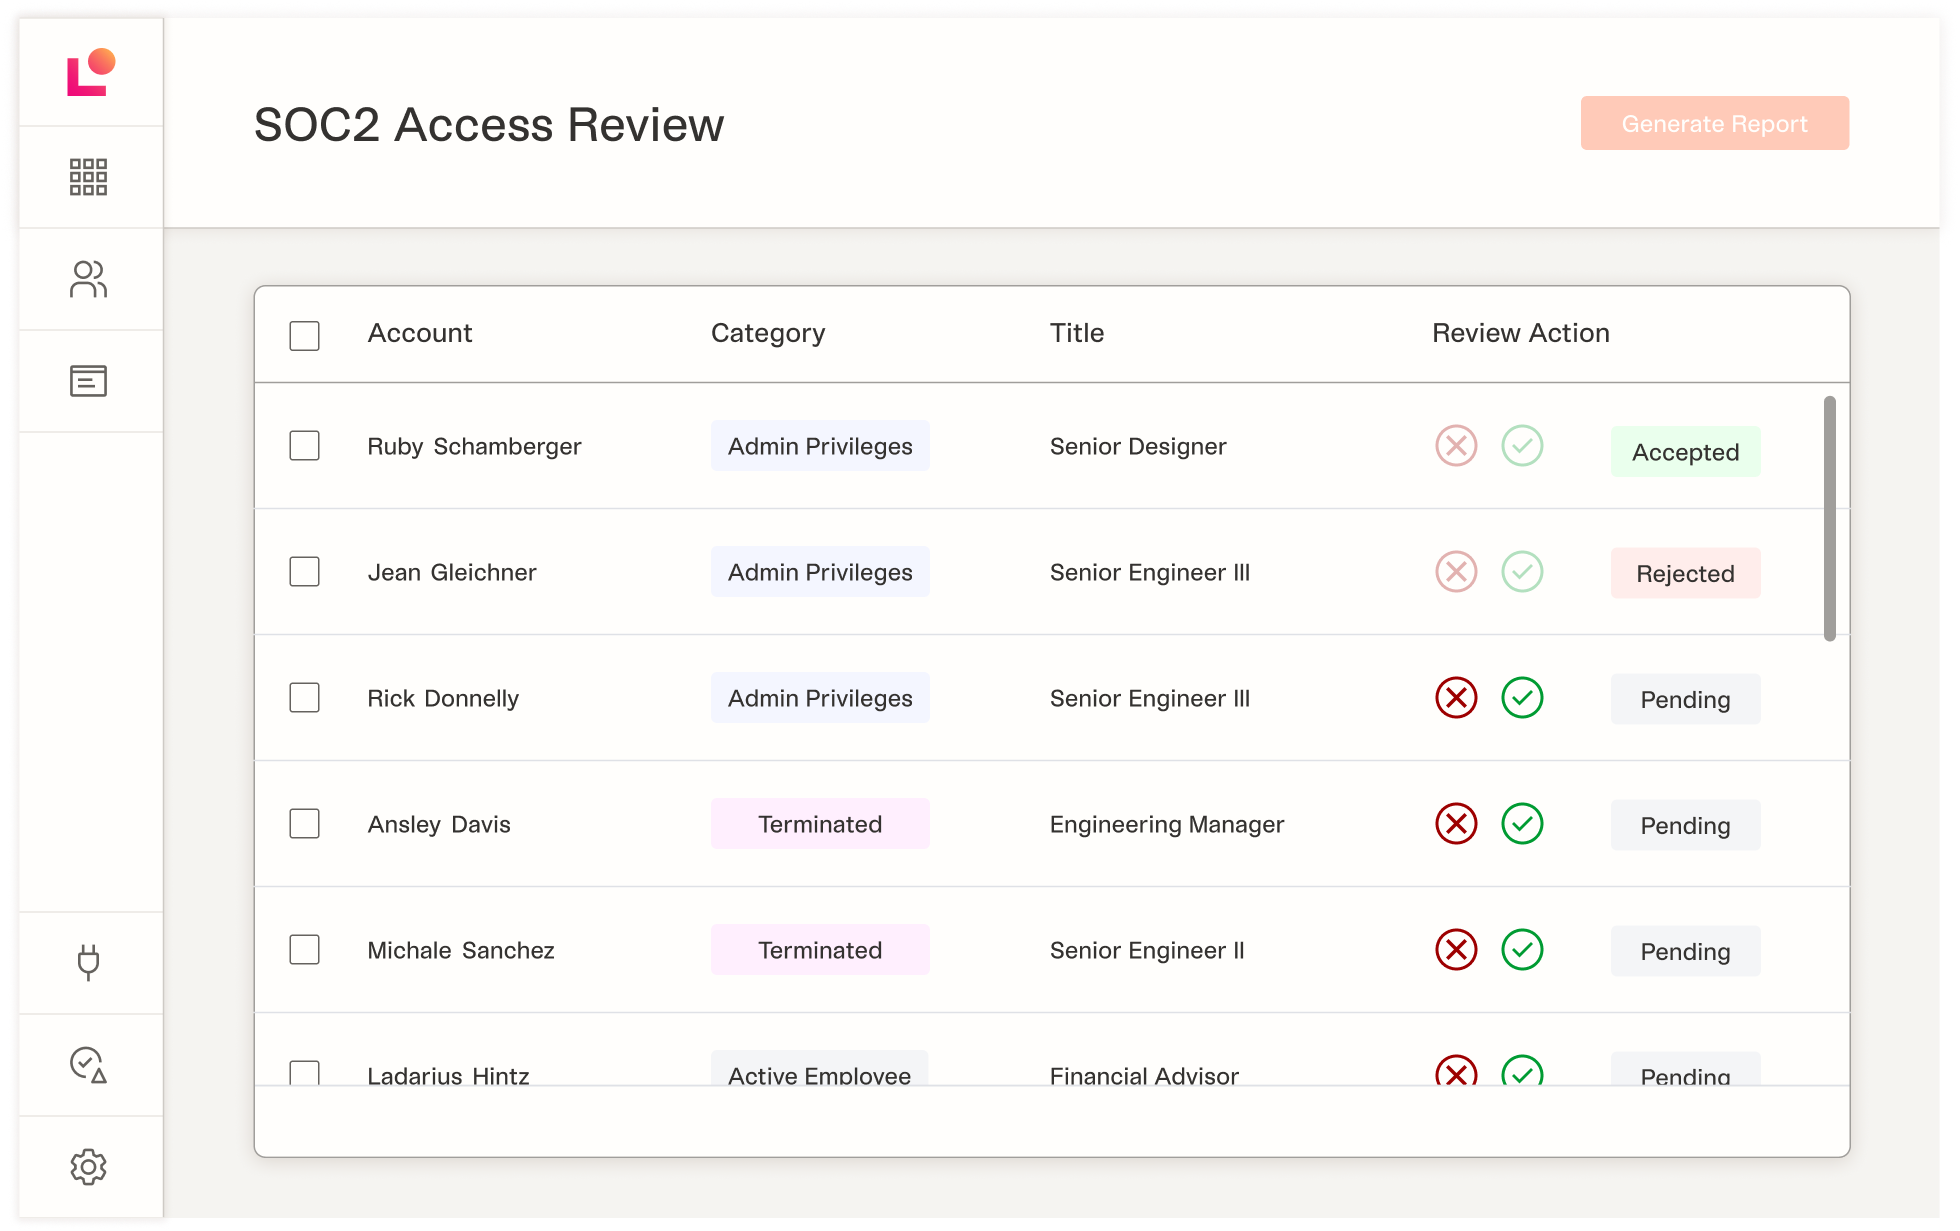This screenshot has width=1960, height=1231.
Task: Reject Michale Sanchez's access
Action: 1456,949
